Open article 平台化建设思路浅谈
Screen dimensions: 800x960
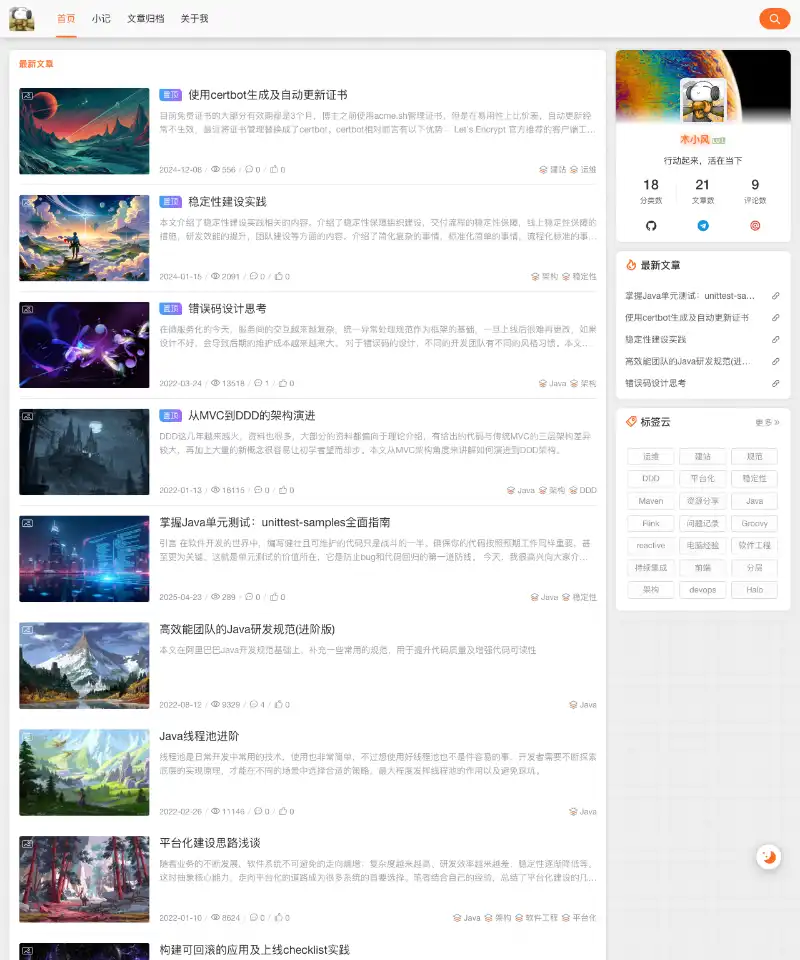pyautogui.click(x=210, y=843)
